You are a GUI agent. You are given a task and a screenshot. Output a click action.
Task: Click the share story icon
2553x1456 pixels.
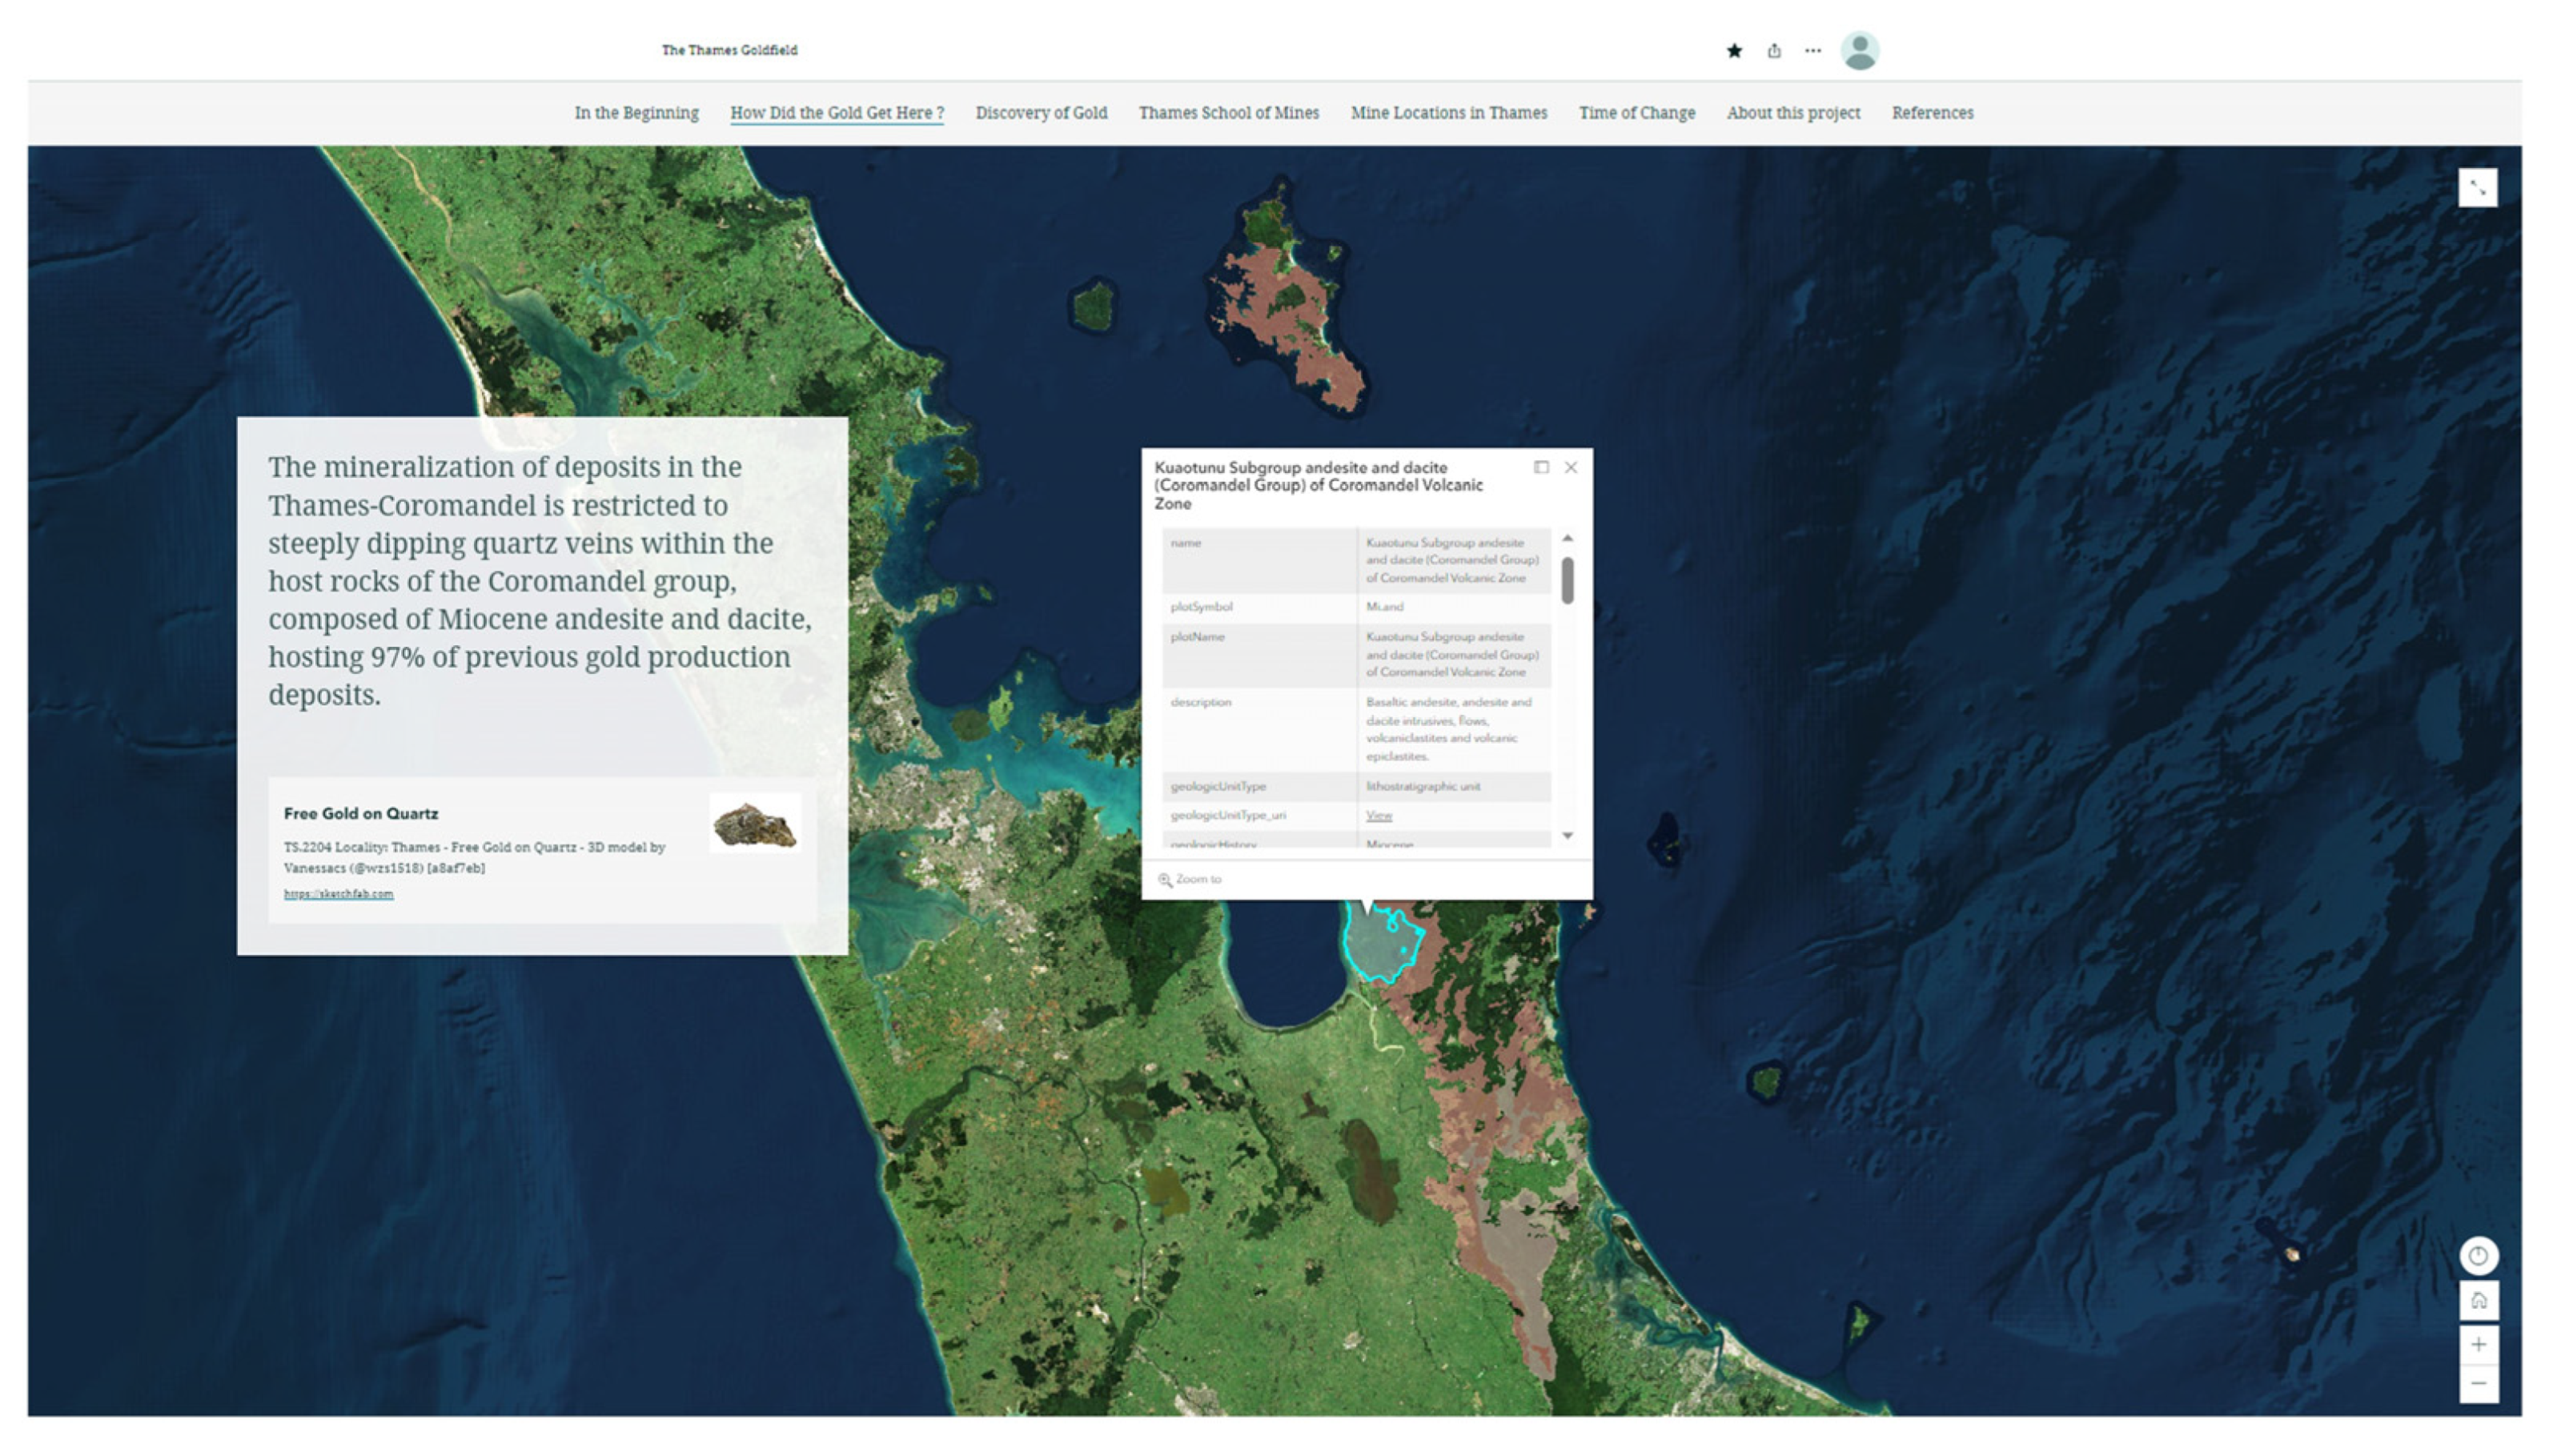(1774, 51)
